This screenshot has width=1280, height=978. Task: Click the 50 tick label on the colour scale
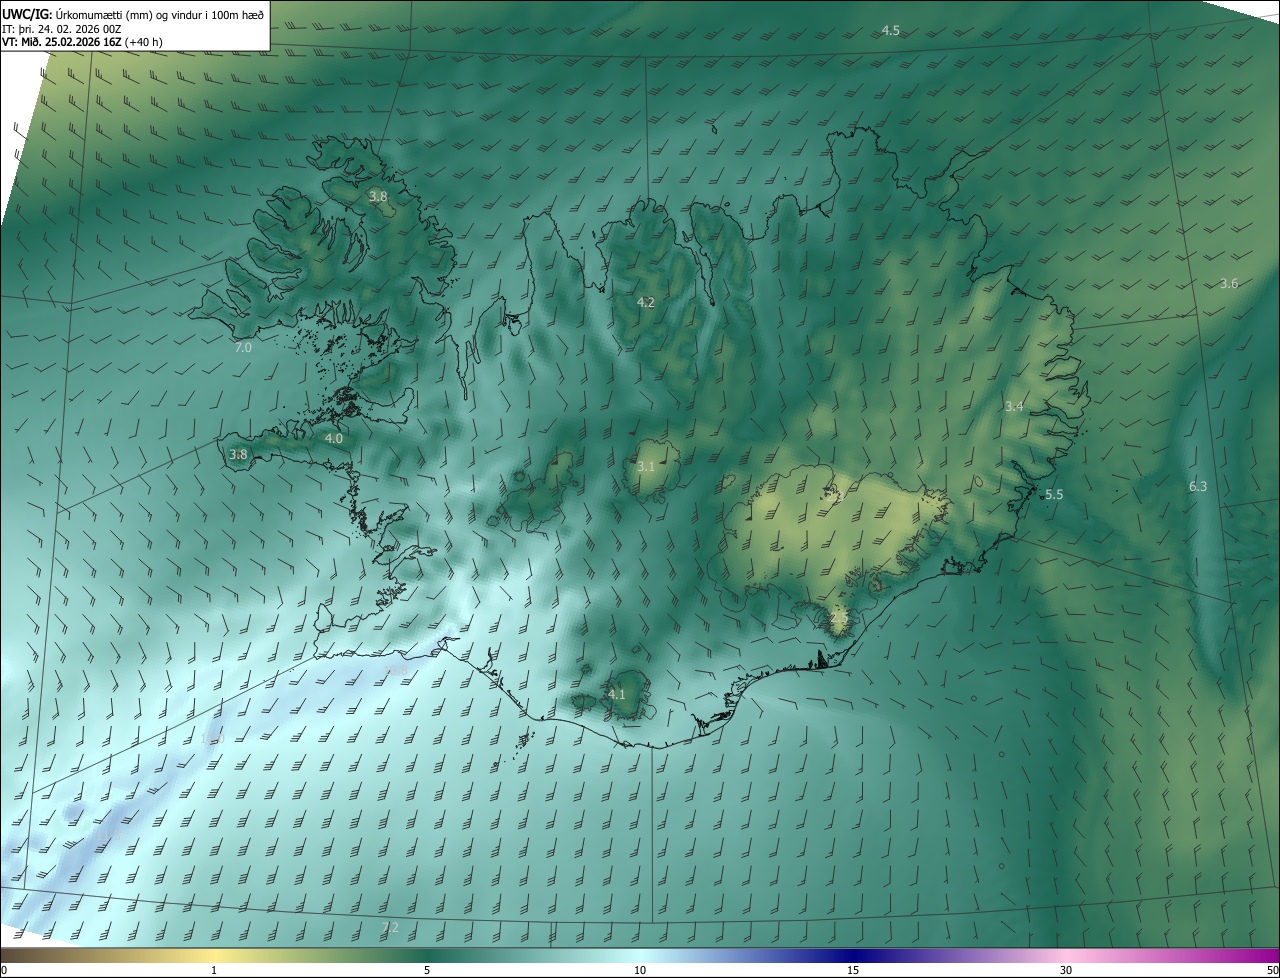(x=1272, y=970)
